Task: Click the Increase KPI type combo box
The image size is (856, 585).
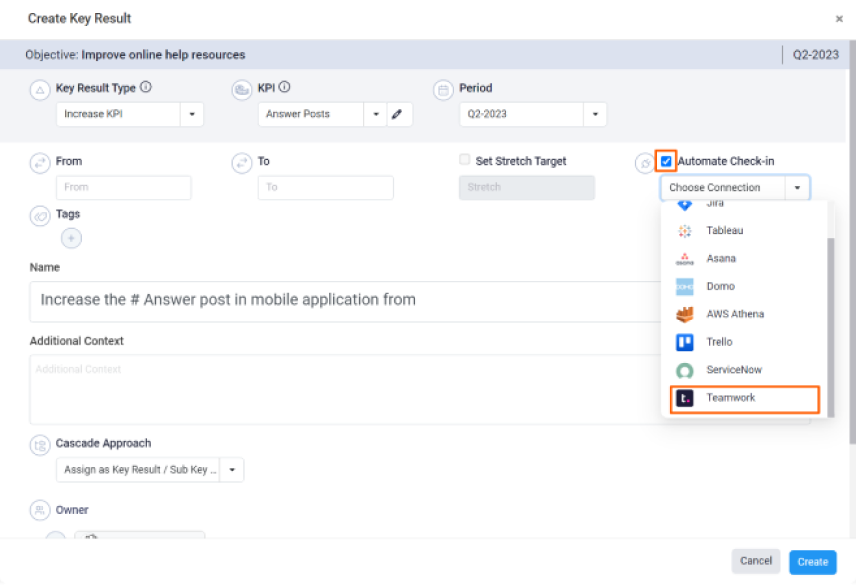Action: (x=130, y=114)
